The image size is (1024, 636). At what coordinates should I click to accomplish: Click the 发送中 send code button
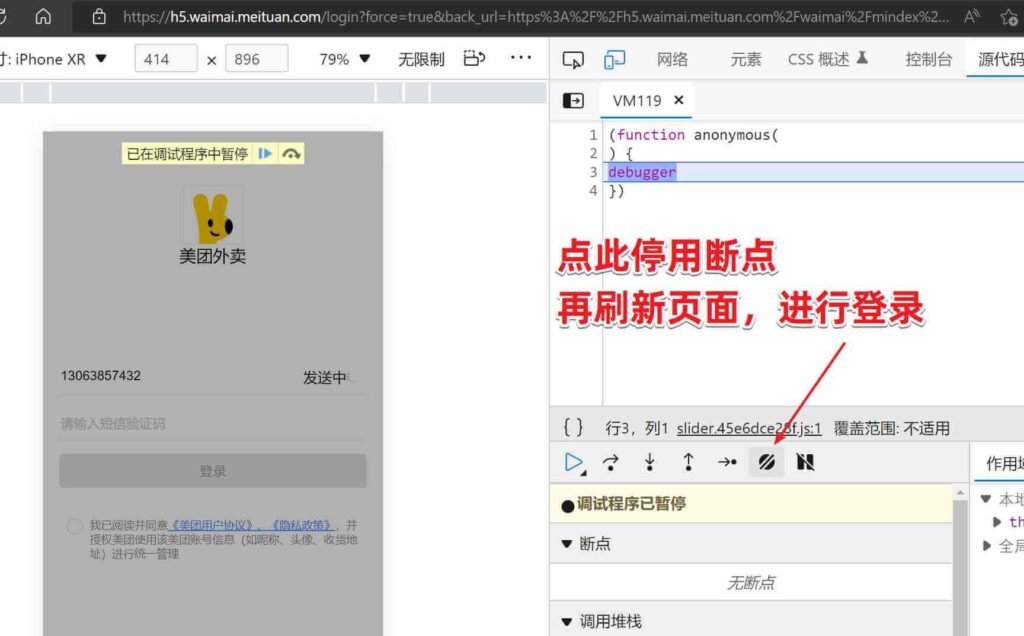pos(327,377)
